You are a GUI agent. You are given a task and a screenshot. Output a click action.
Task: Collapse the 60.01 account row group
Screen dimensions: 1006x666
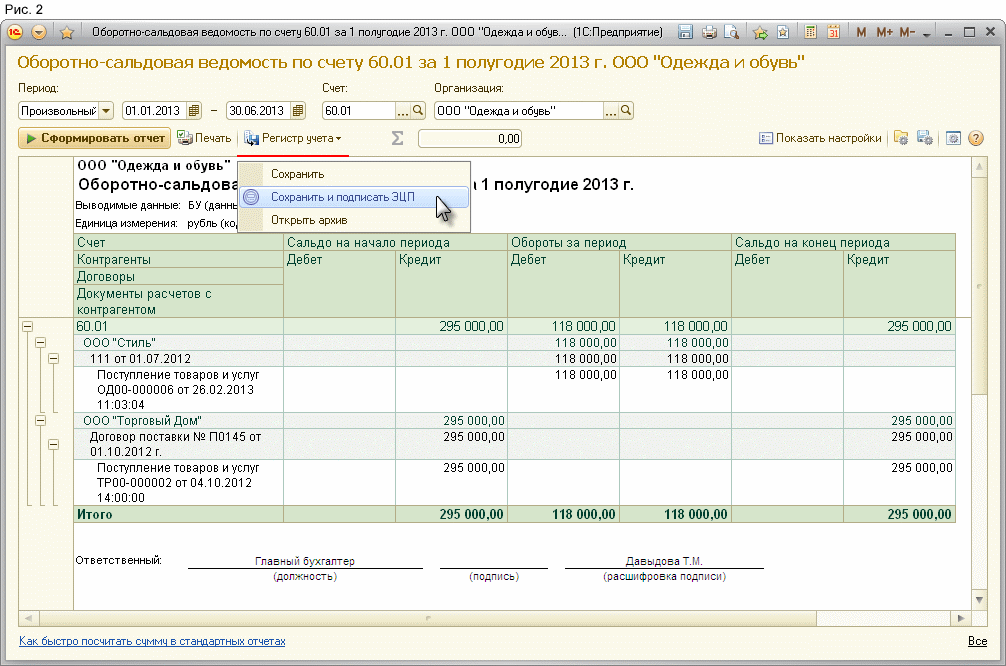tap(27, 326)
